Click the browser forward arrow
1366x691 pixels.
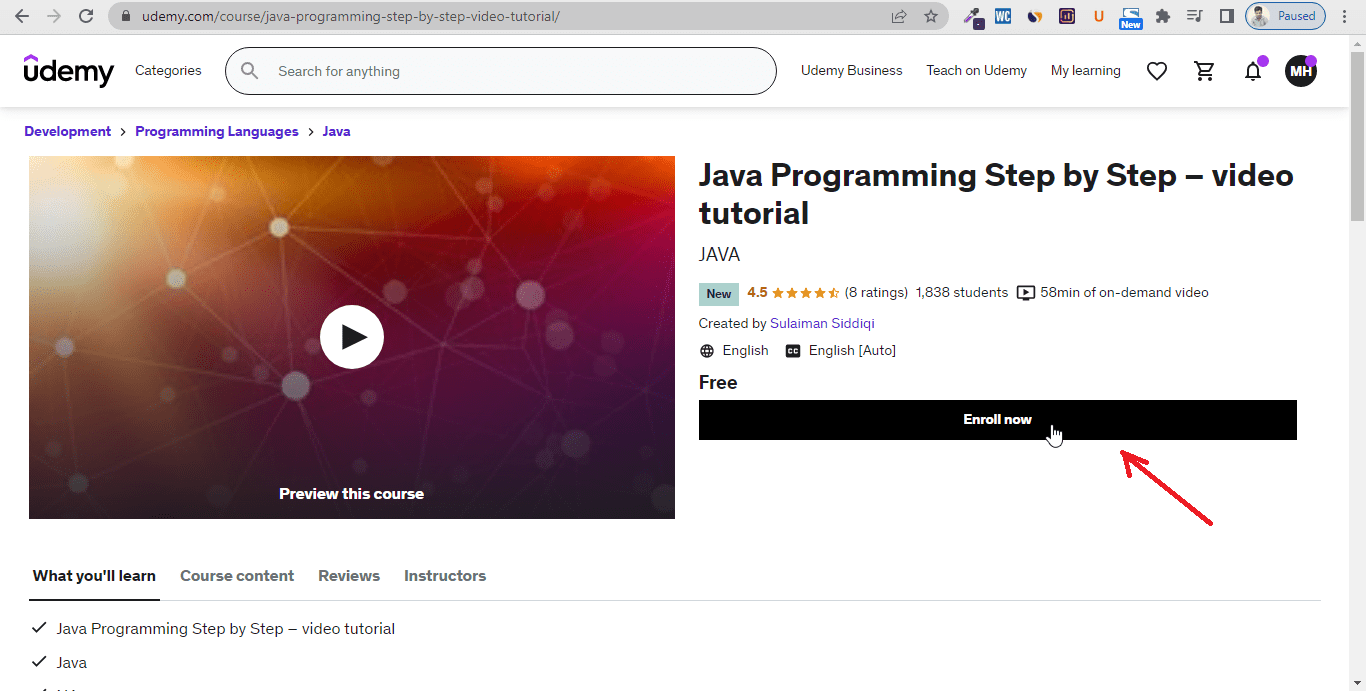(x=54, y=16)
